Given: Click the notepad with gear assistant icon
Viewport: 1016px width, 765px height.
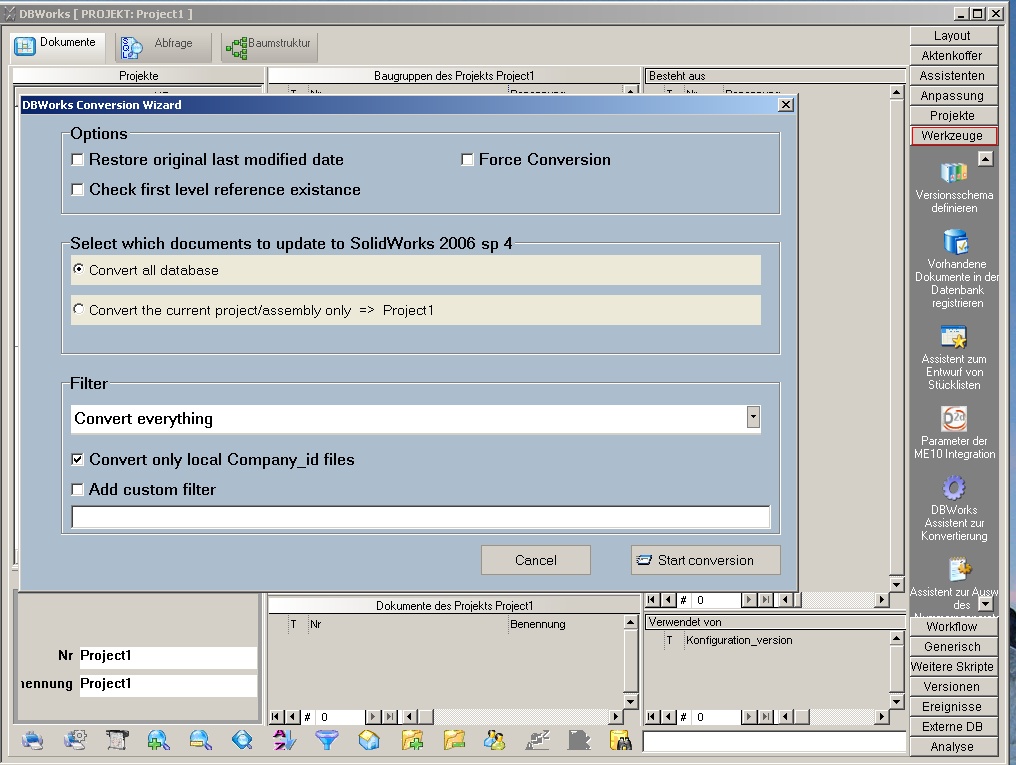Looking at the screenshot, I should tap(960, 570).
